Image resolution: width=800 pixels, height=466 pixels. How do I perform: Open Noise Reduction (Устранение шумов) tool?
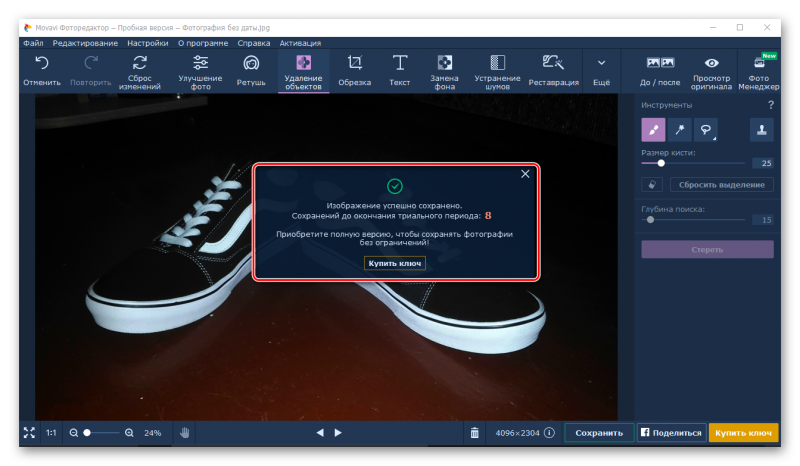(497, 69)
